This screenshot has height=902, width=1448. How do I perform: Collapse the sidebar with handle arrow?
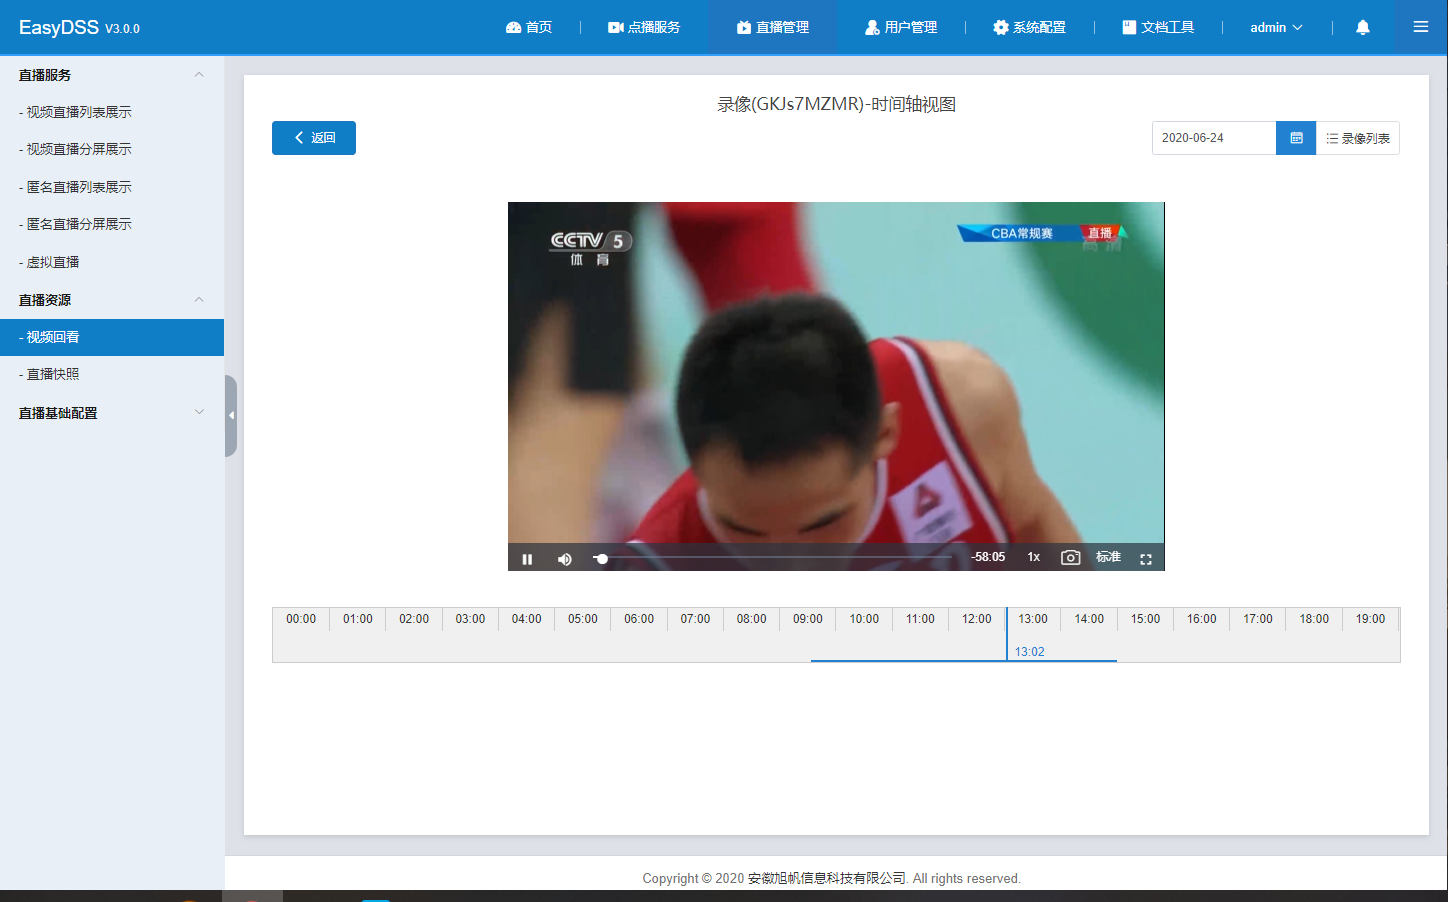pyautogui.click(x=231, y=415)
